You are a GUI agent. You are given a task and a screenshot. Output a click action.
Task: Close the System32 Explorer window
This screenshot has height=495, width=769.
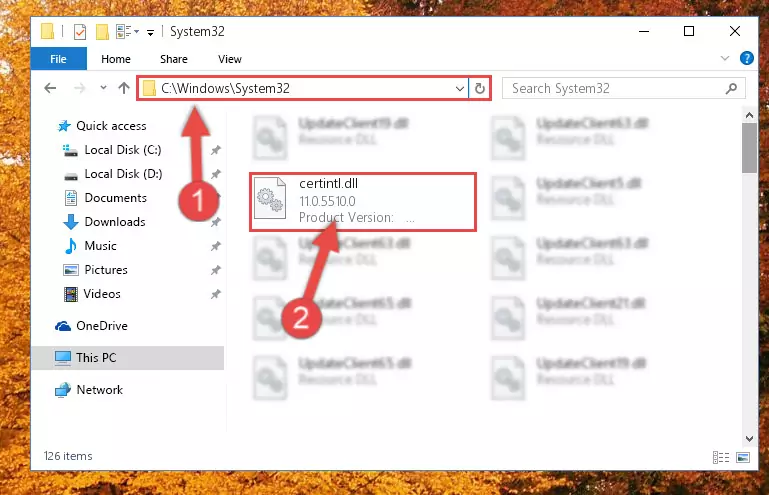point(735,31)
